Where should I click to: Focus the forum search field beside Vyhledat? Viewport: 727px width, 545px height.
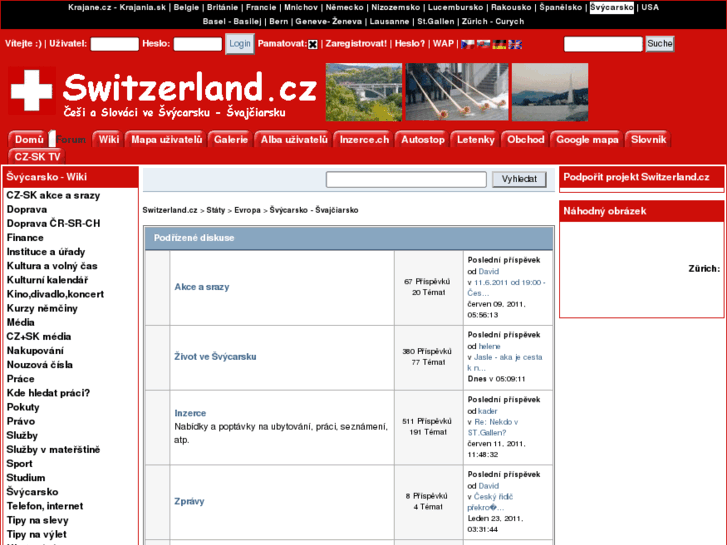pos(406,179)
